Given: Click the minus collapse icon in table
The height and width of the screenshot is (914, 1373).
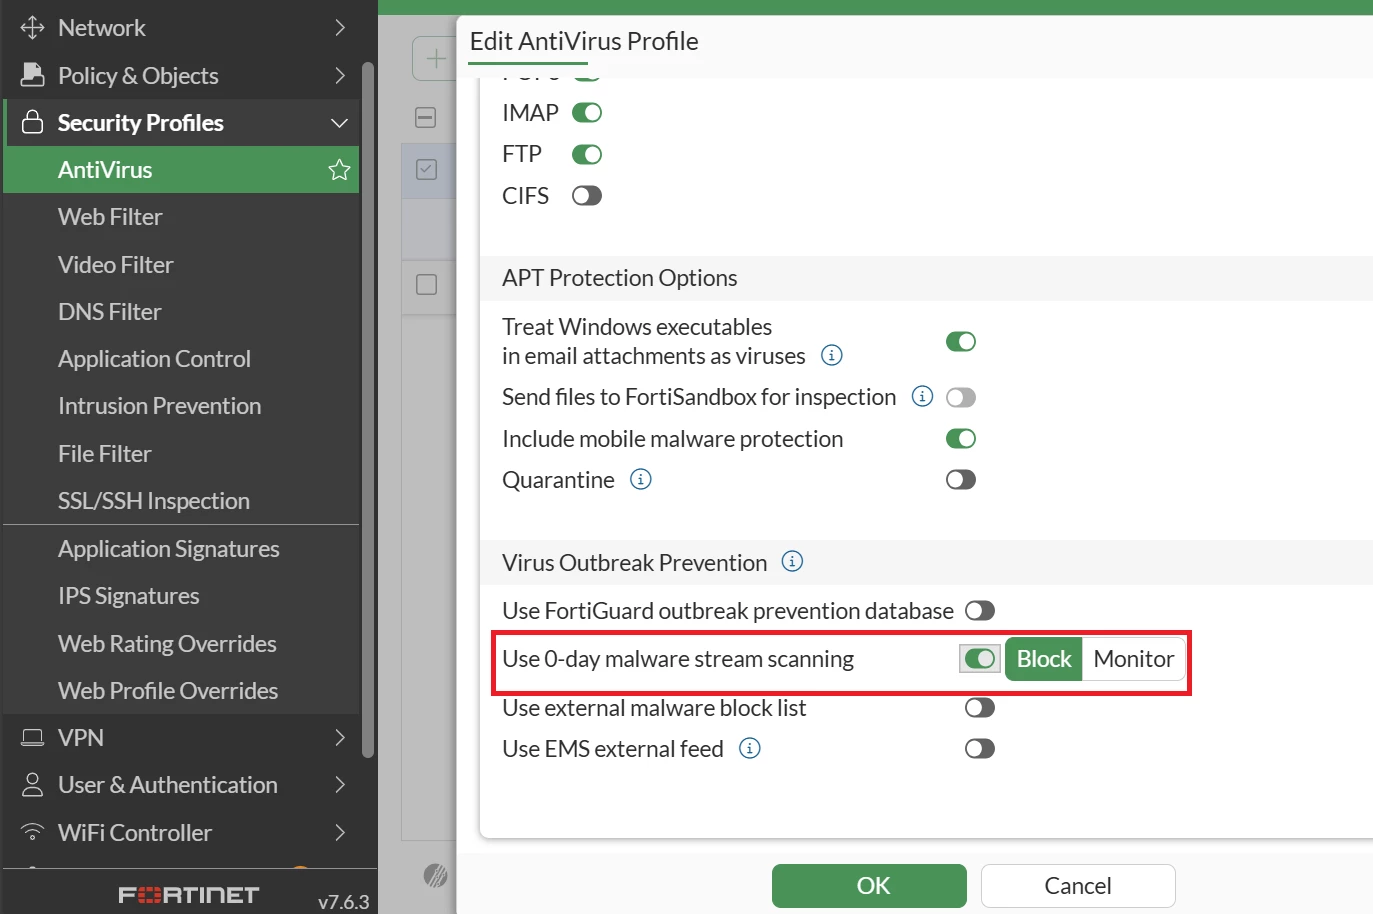Looking at the screenshot, I should [x=426, y=118].
